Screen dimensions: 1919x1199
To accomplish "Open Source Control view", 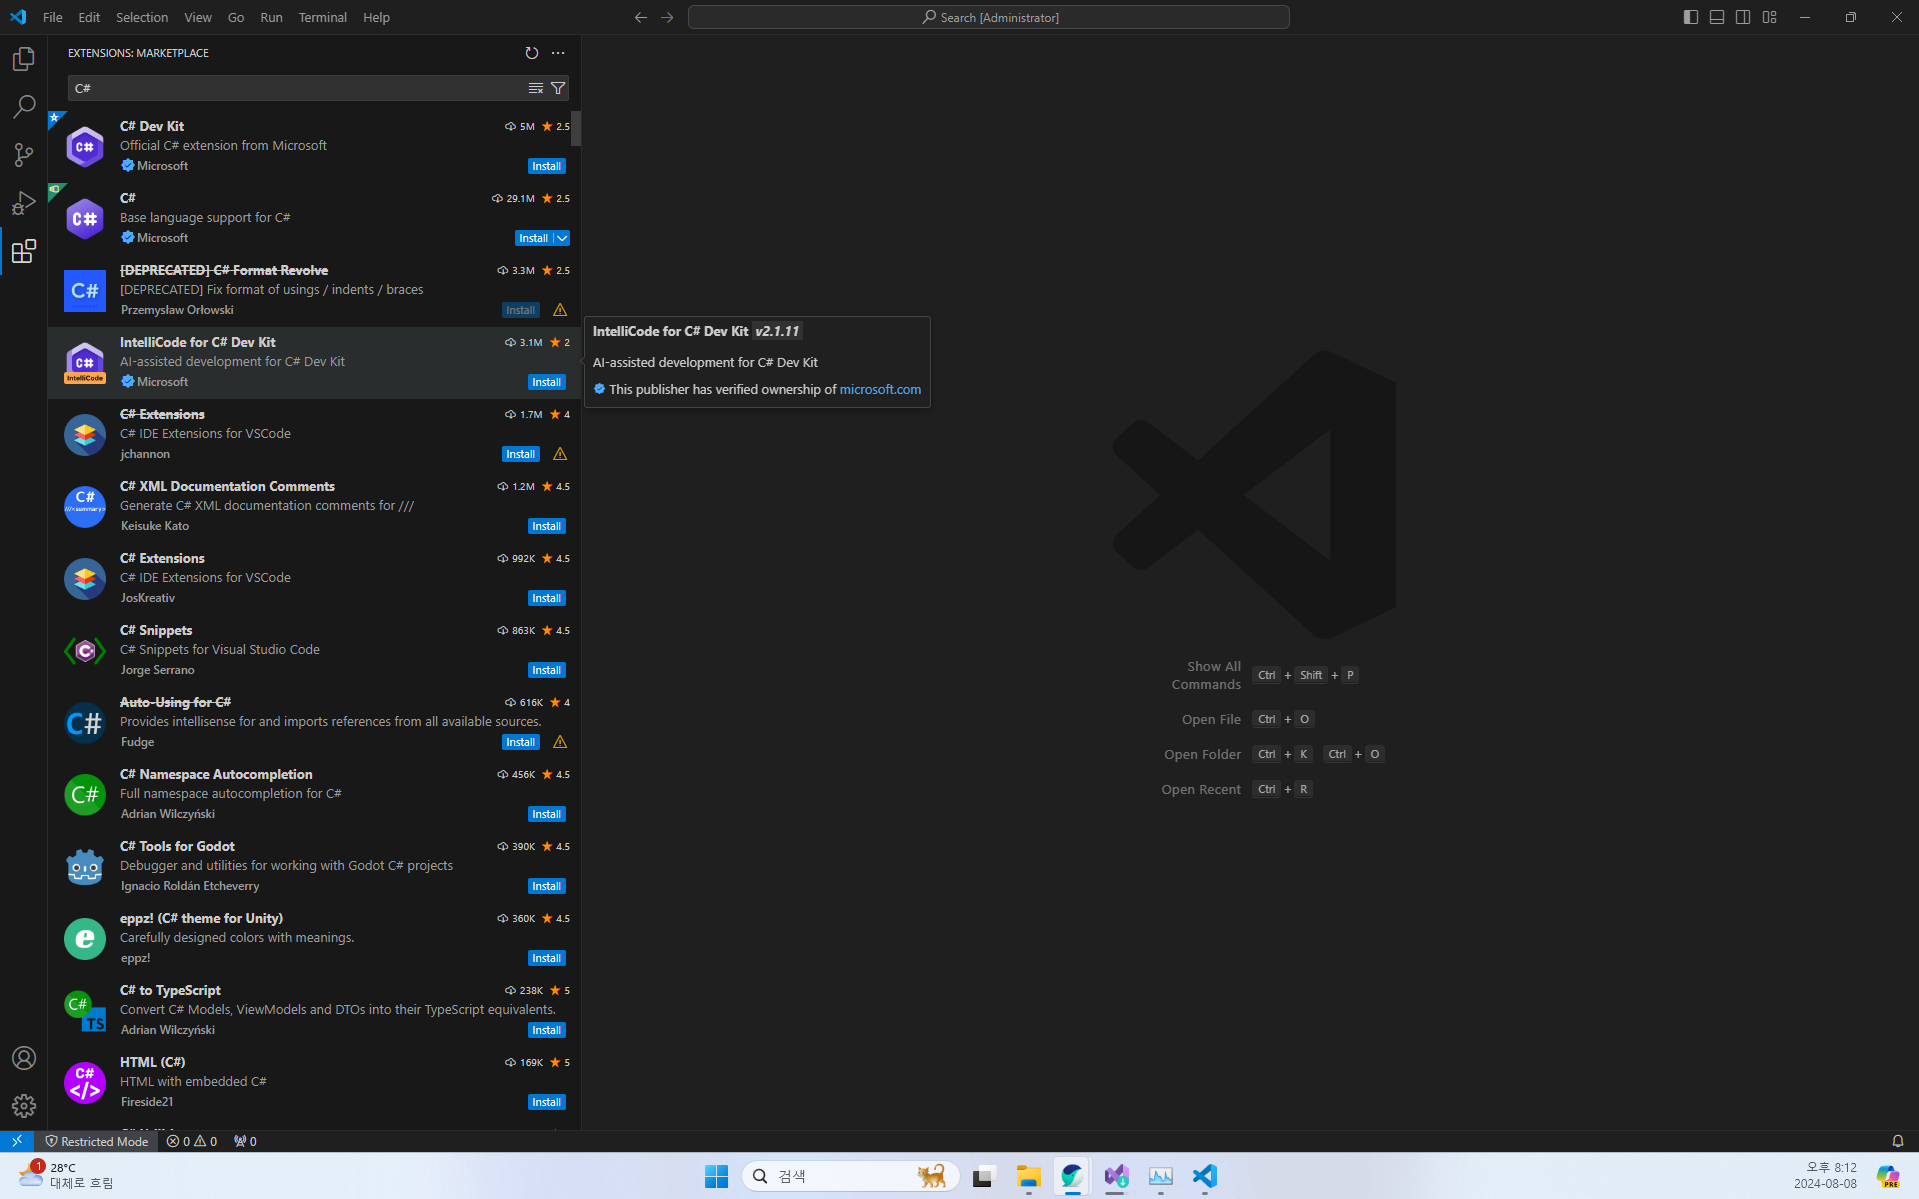I will 24,154.
